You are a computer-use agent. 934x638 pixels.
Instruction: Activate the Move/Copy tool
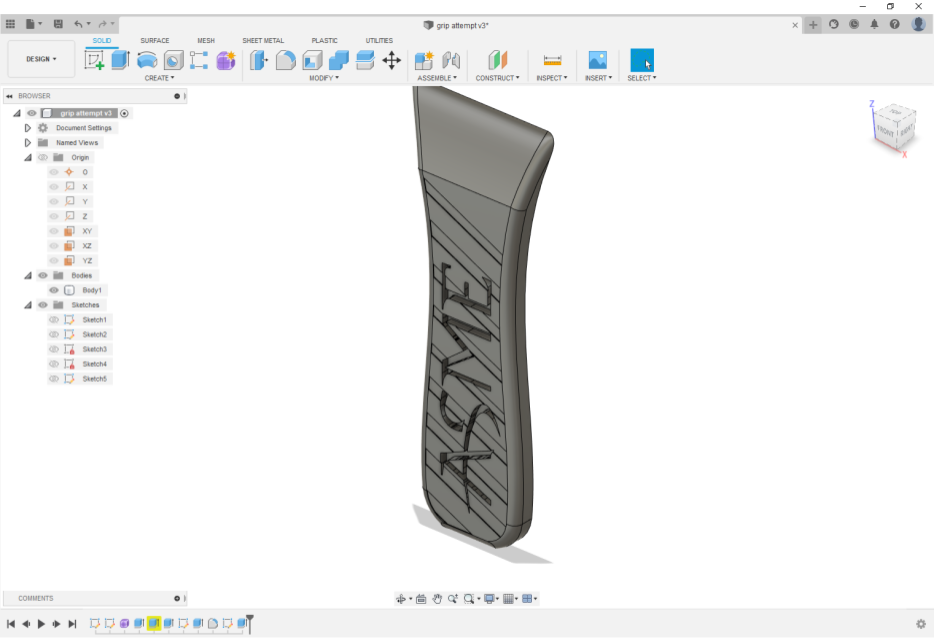click(391, 61)
